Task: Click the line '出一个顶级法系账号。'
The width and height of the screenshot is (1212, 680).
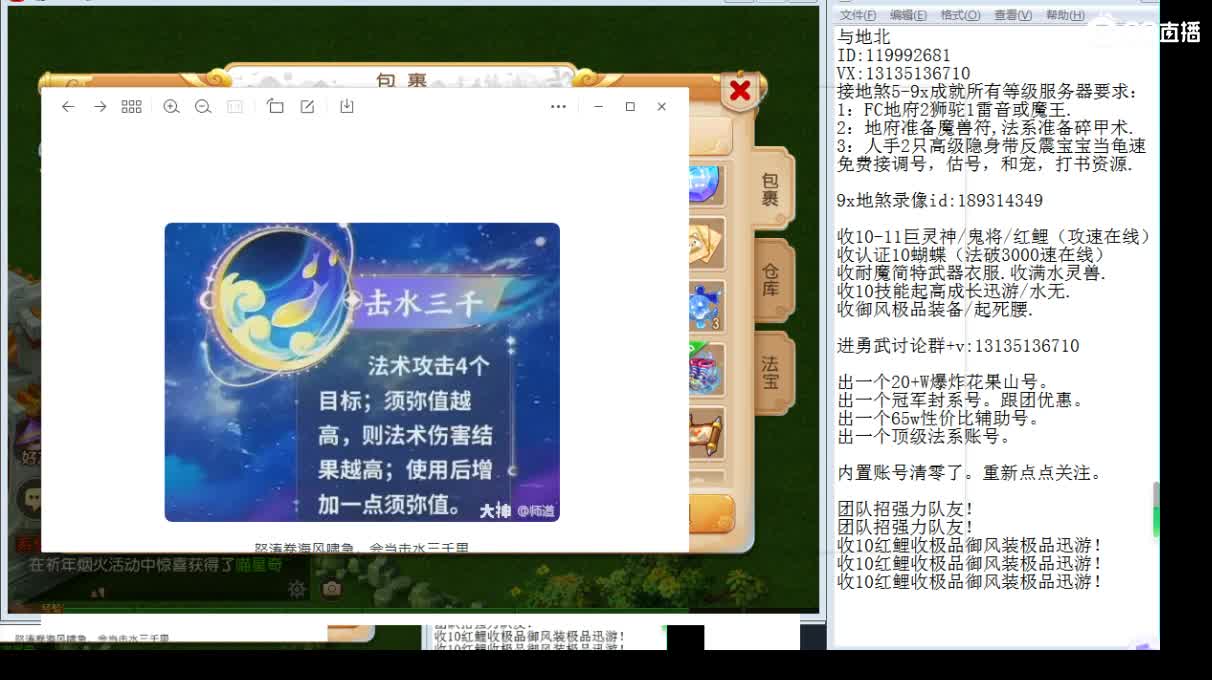Action: (x=924, y=437)
